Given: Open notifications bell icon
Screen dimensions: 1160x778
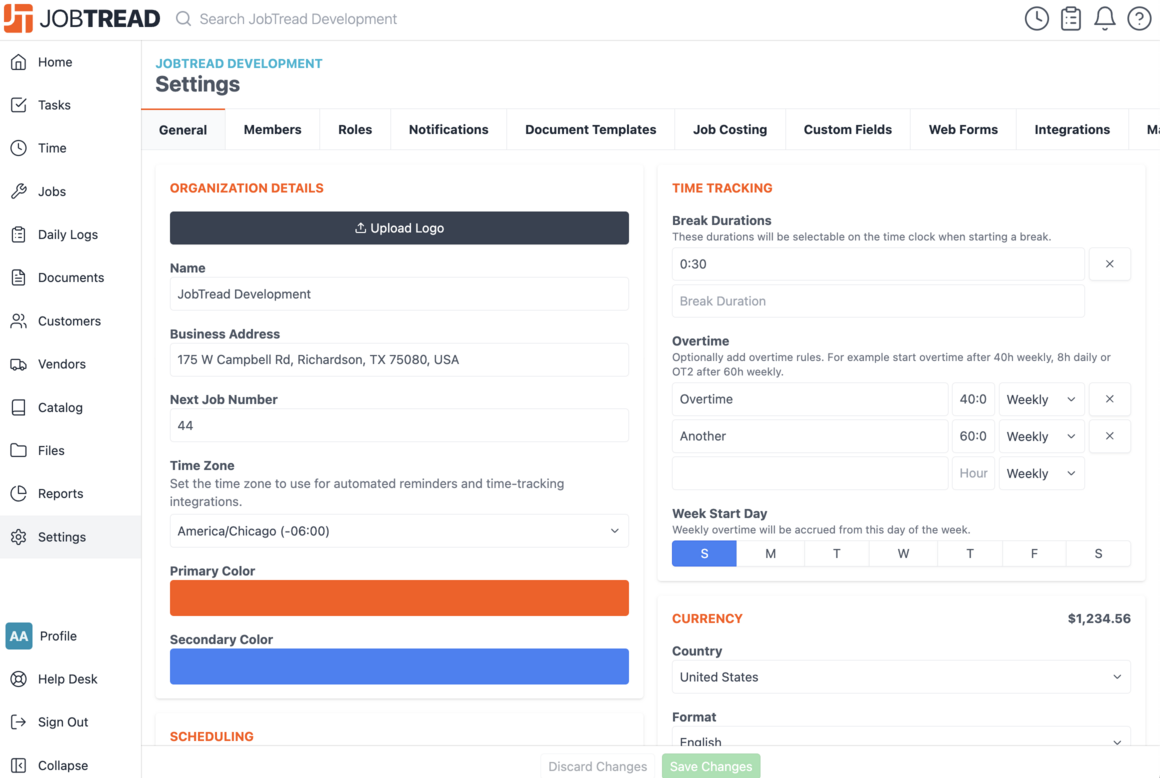Looking at the screenshot, I should pos(1105,18).
